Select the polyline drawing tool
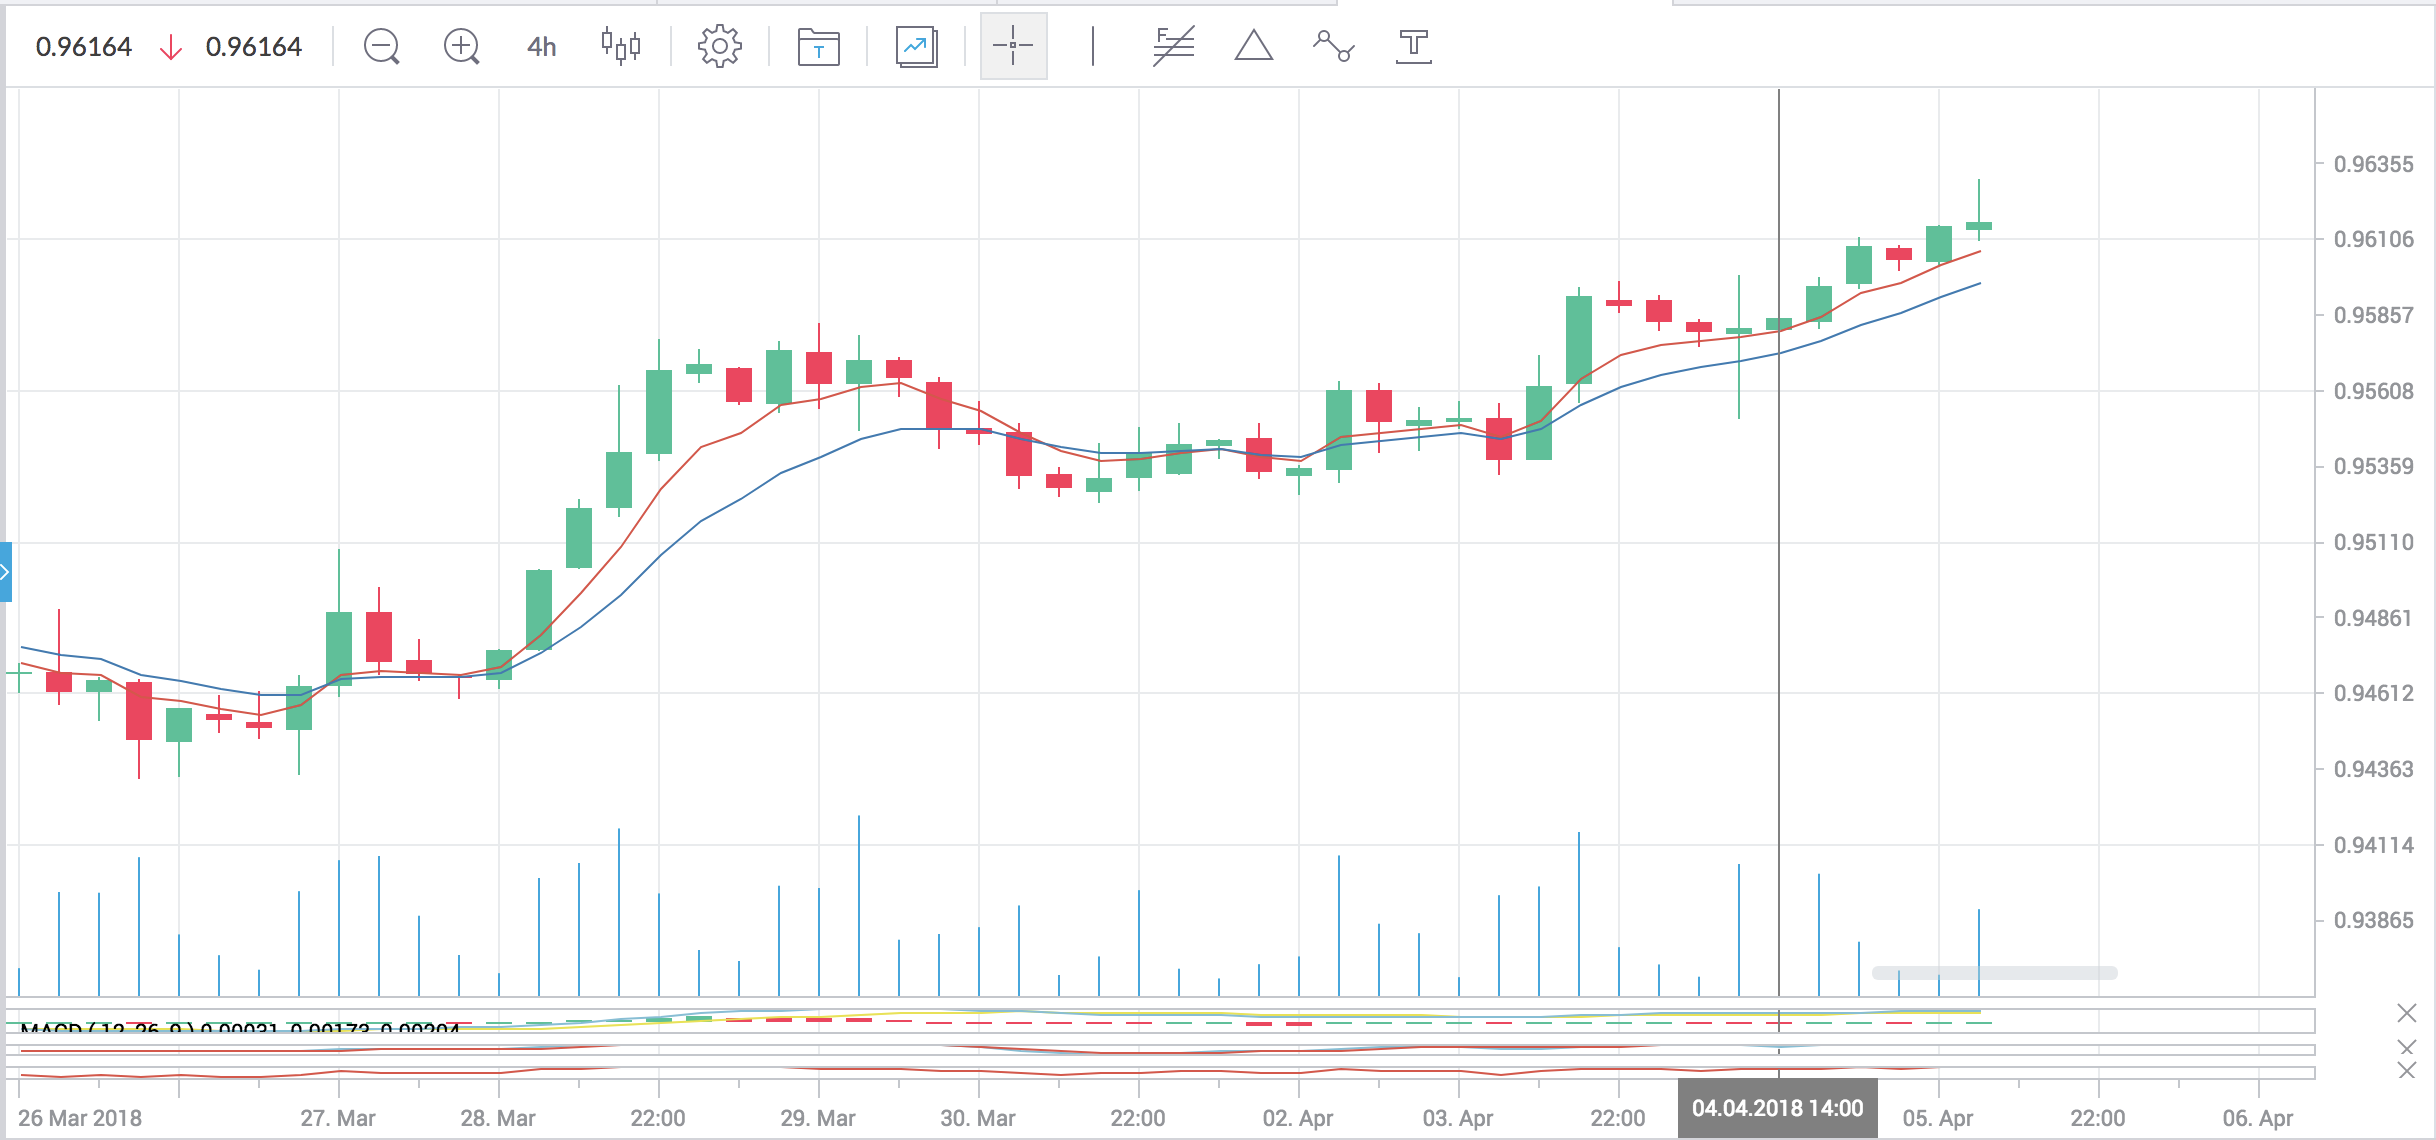Screen dimensions: 2436x1140 (x=1333, y=47)
